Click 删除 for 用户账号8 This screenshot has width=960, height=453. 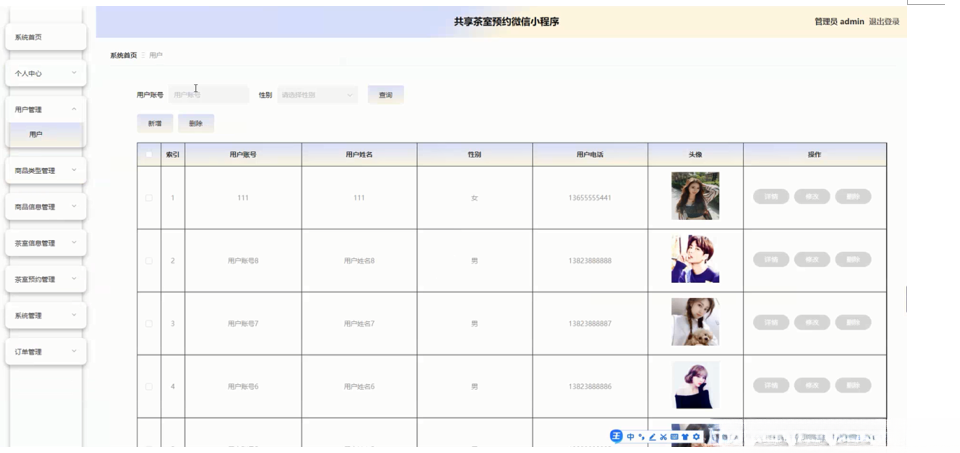click(x=853, y=260)
